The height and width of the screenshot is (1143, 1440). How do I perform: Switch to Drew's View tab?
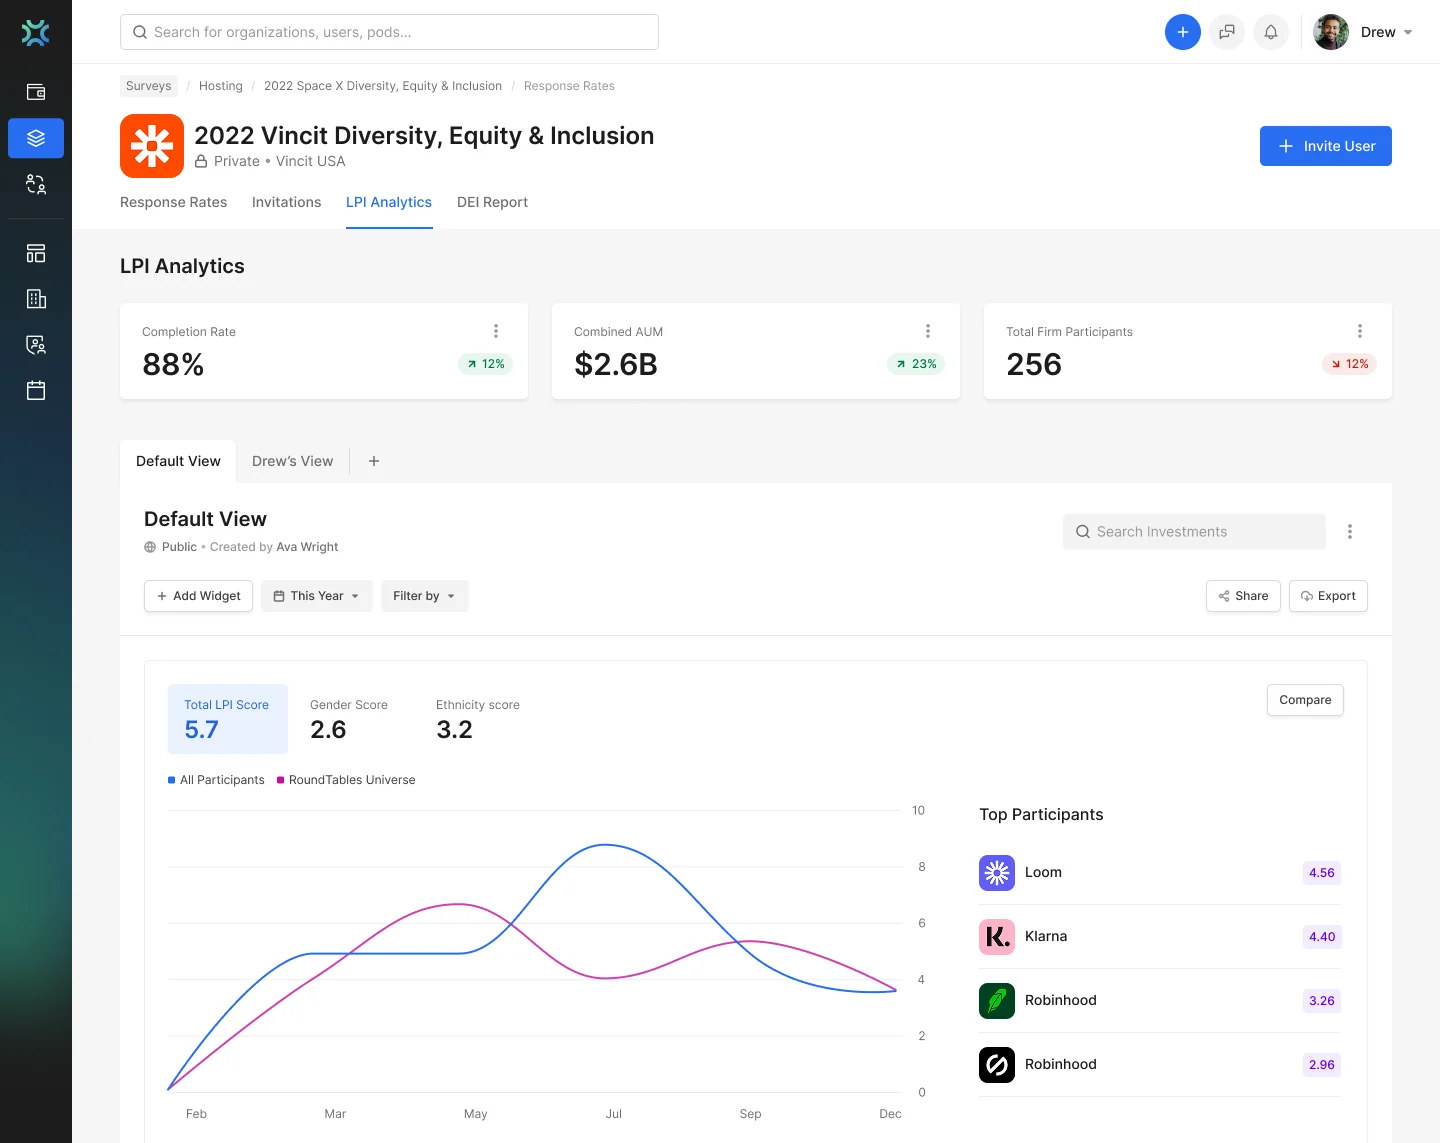coord(293,461)
